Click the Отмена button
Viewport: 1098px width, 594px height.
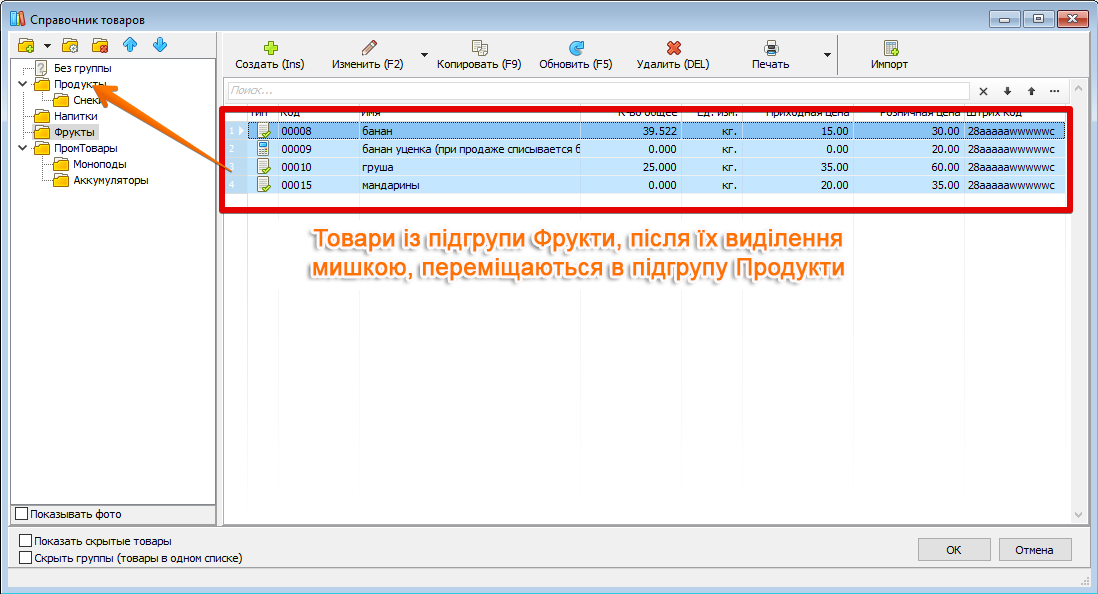coord(1034,550)
